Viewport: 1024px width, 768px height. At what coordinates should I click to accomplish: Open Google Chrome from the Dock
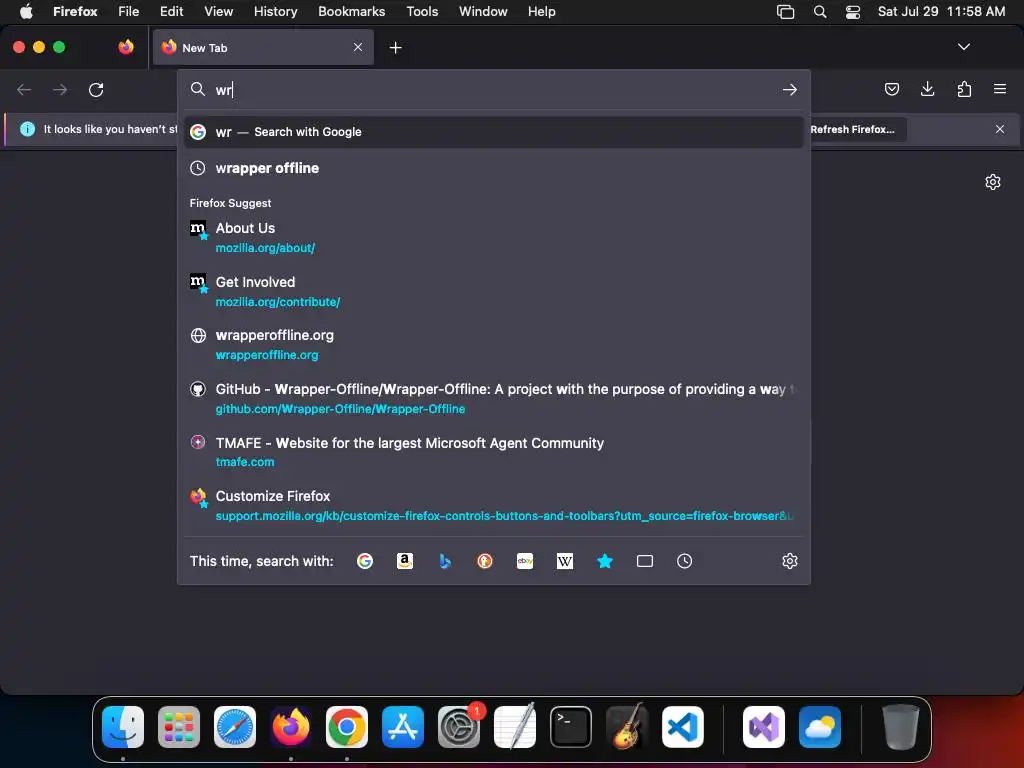click(347, 727)
